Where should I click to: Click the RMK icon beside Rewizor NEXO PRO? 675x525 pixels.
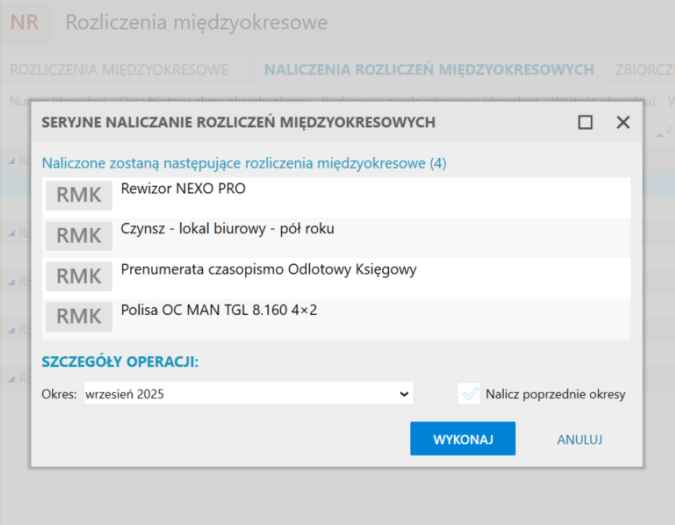point(79,196)
